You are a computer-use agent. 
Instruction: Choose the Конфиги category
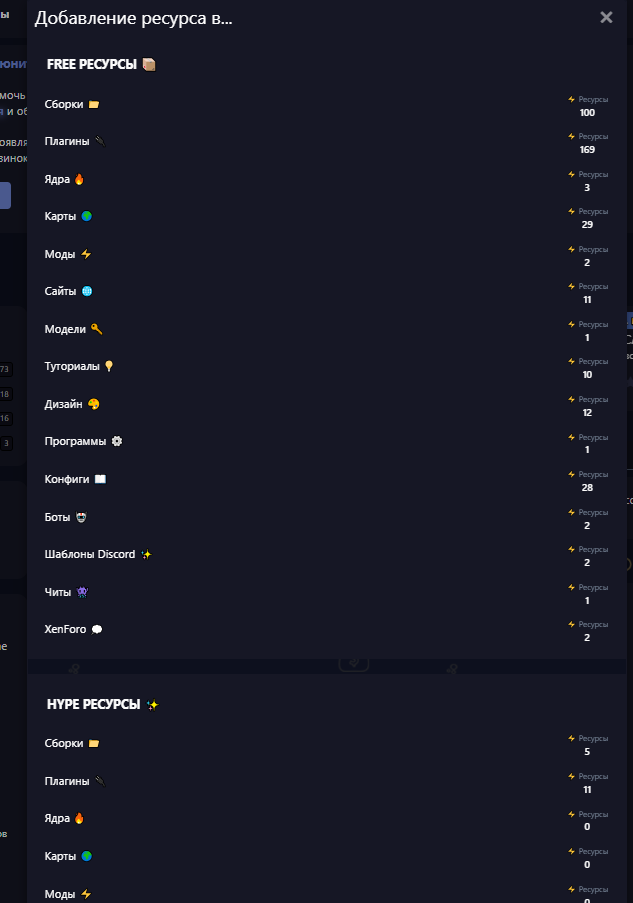(x=67, y=479)
